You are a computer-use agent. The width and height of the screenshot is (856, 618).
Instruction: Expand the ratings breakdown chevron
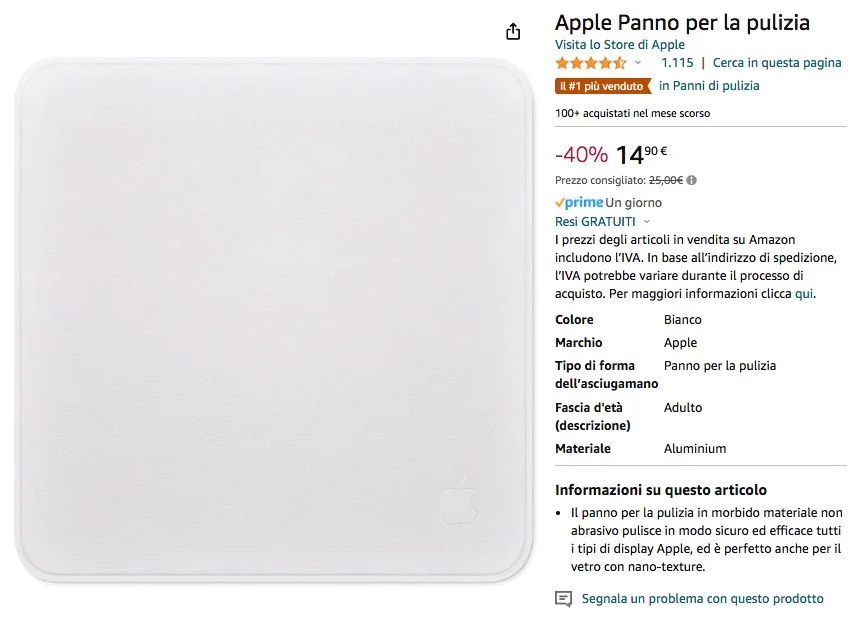pyautogui.click(x=638, y=63)
